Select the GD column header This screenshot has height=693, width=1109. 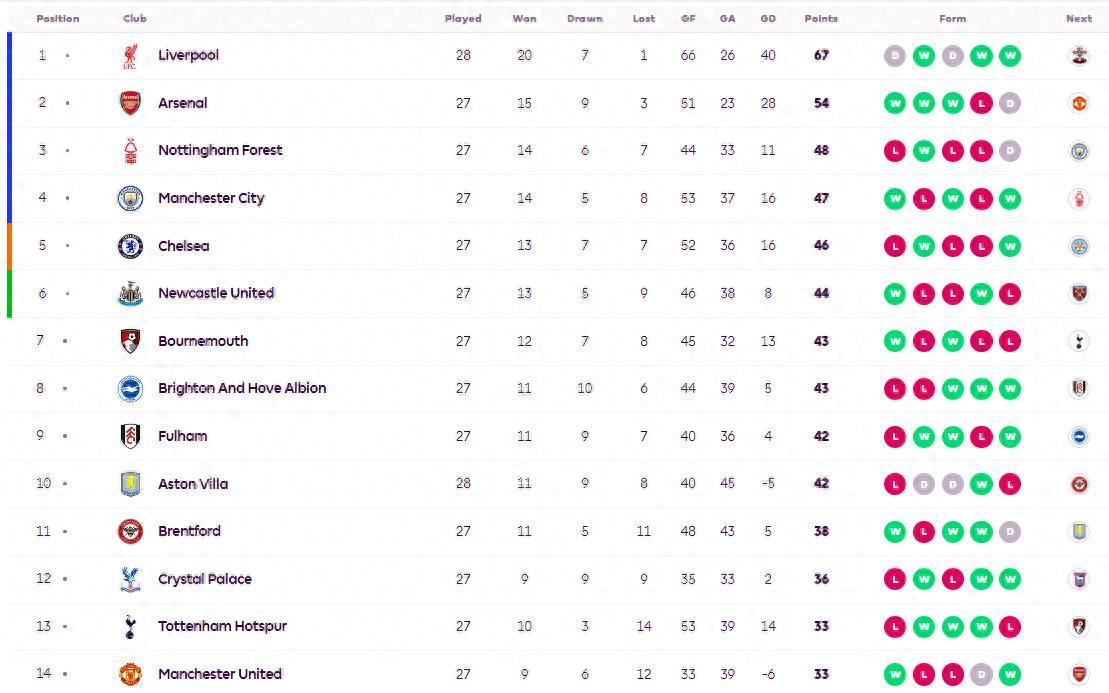click(x=768, y=18)
